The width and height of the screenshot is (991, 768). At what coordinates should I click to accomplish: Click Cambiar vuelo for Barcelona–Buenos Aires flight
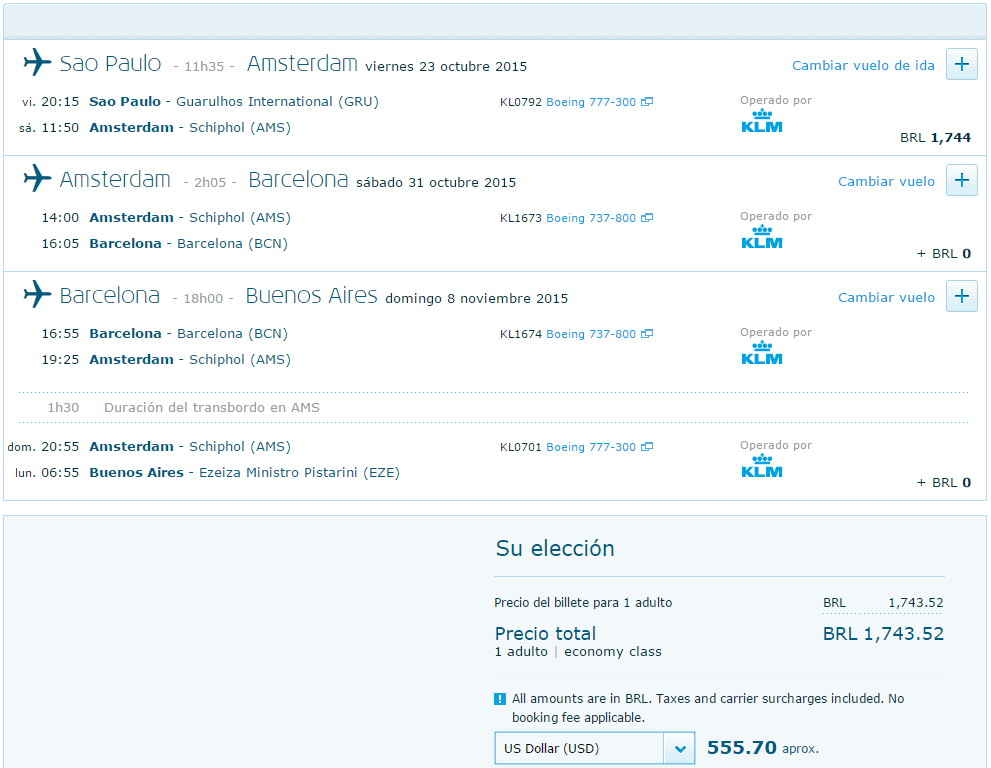tap(886, 297)
